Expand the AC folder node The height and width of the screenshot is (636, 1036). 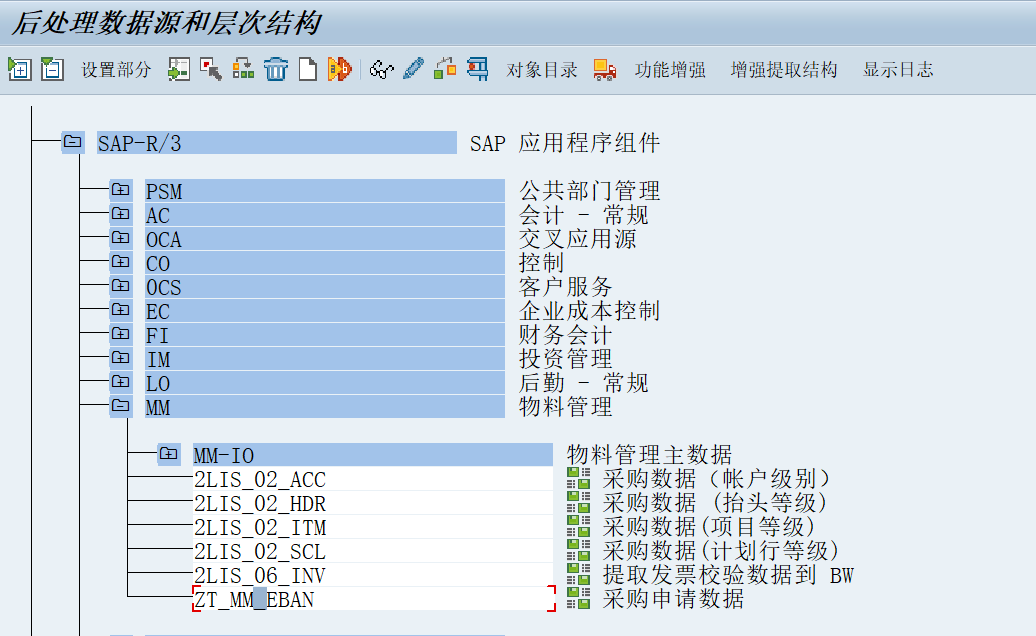click(121, 214)
